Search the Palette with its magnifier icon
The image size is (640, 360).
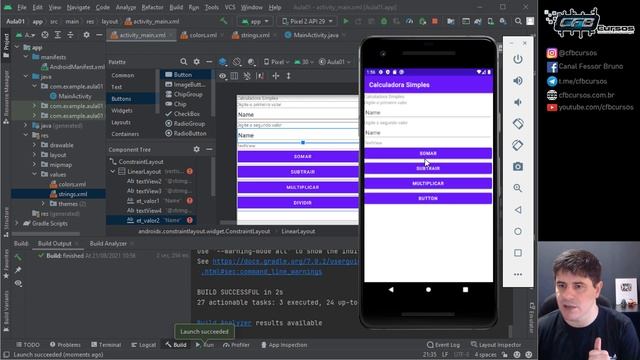click(184, 62)
